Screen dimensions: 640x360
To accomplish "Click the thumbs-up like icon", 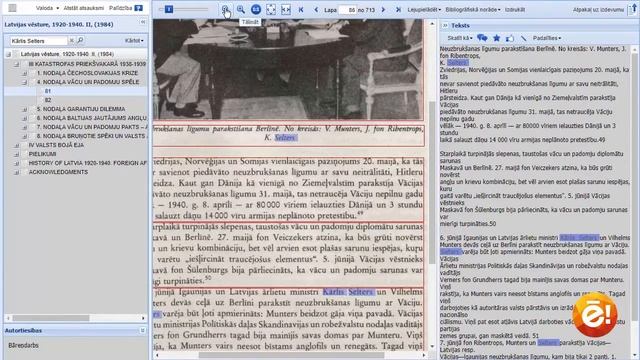I will 510,38.
